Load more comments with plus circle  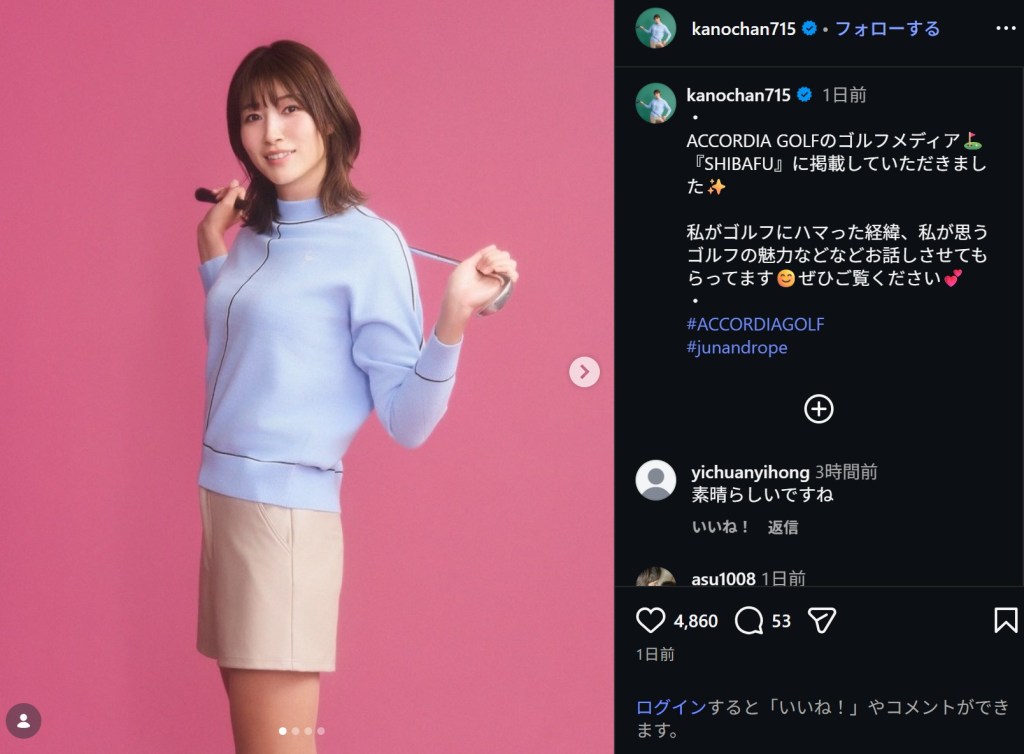tap(818, 409)
